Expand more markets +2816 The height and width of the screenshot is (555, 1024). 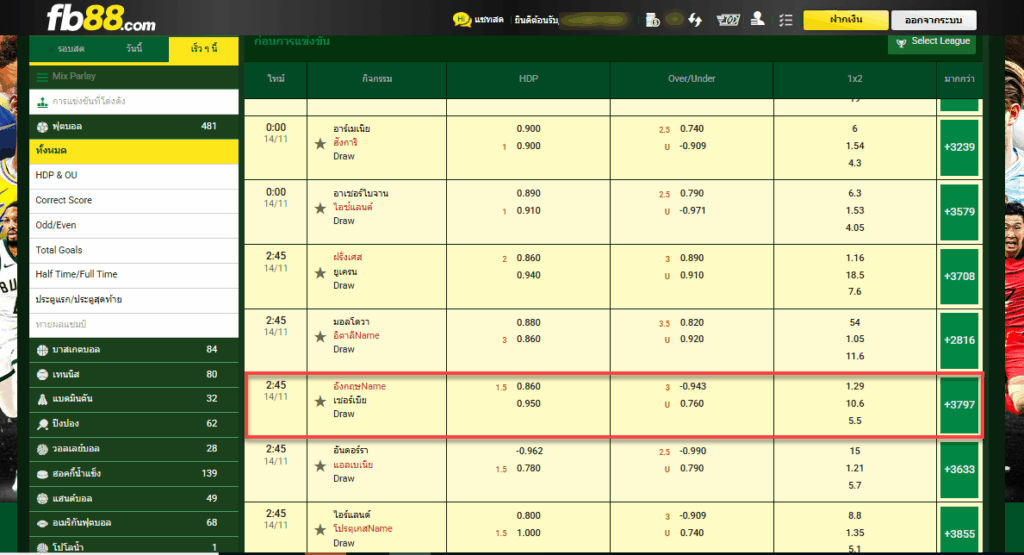959,341
